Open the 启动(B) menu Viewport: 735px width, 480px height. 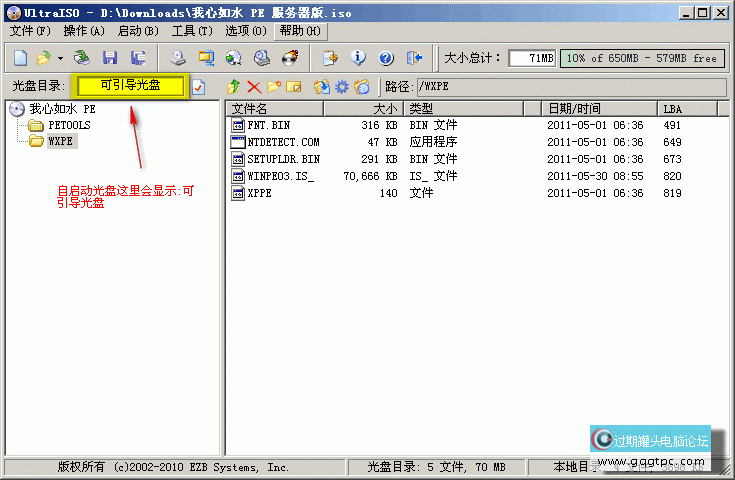pyautogui.click(x=138, y=31)
